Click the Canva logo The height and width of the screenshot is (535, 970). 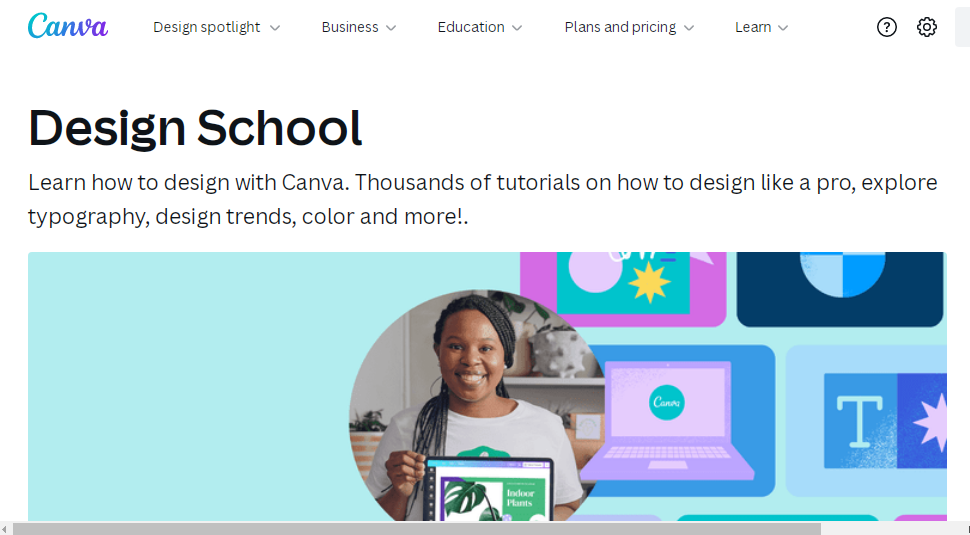click(68, 27)
